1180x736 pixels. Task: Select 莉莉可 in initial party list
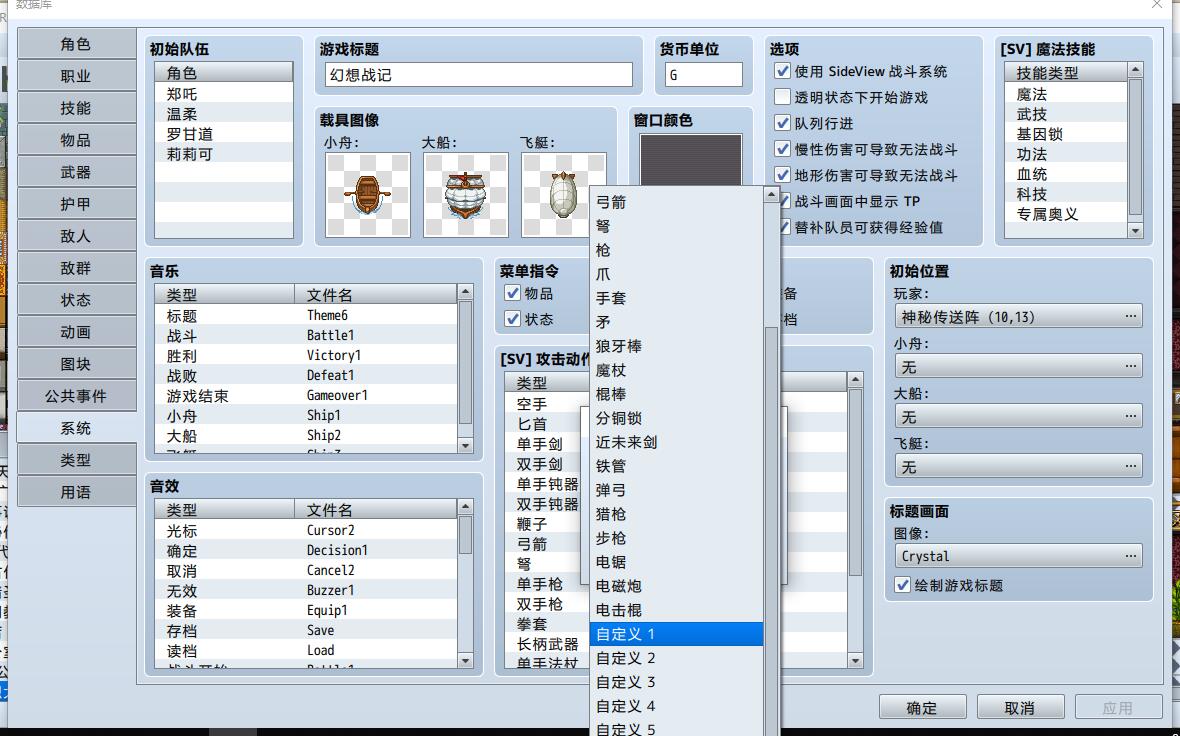pyautogui.click(x=224, y=154)
